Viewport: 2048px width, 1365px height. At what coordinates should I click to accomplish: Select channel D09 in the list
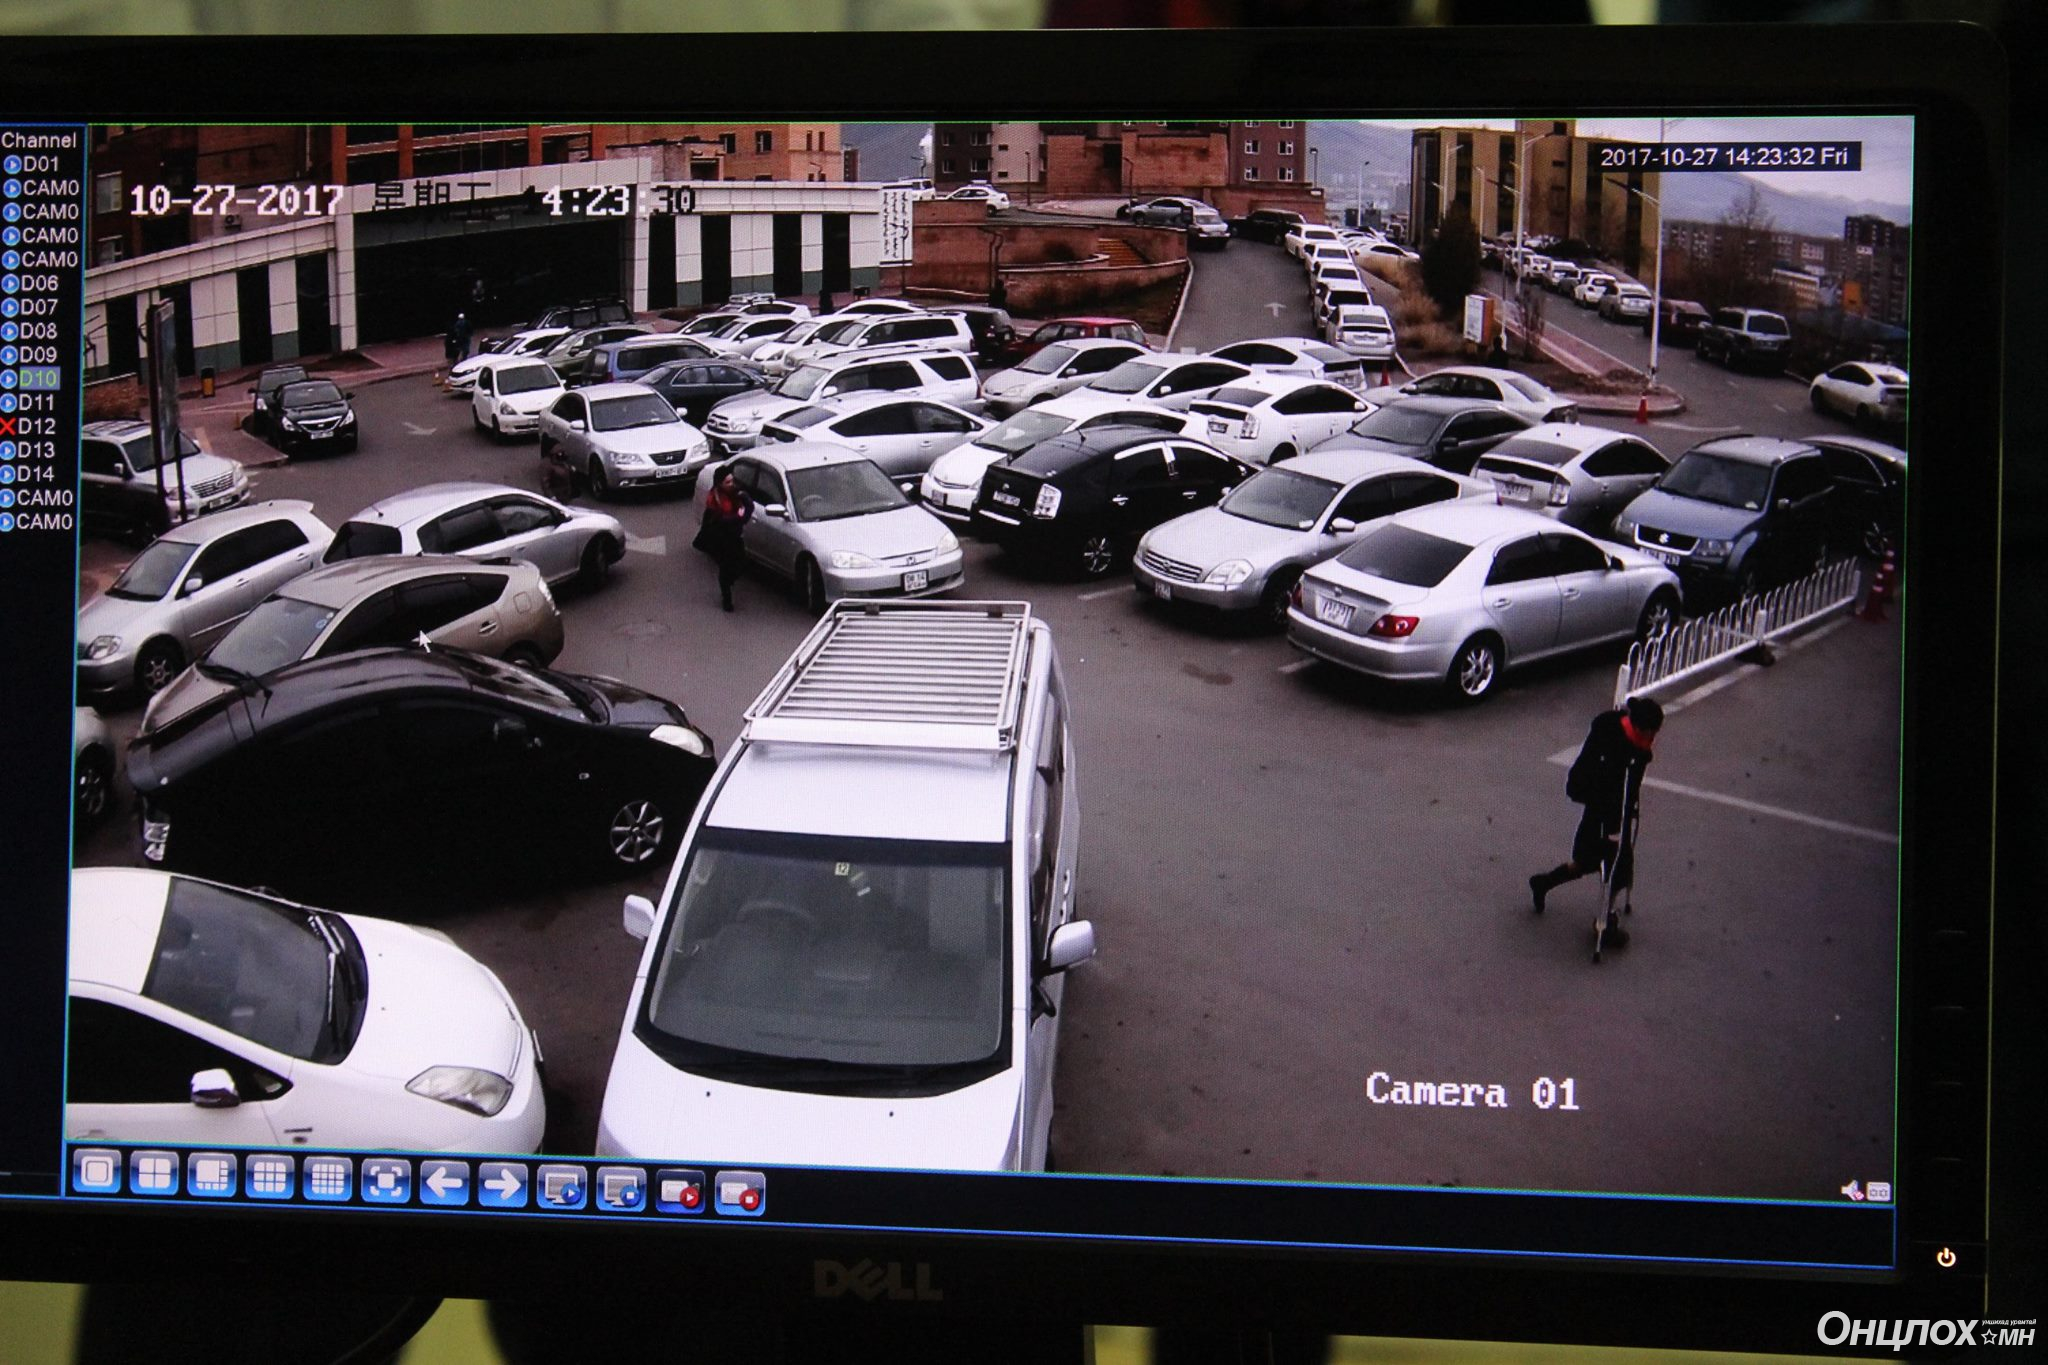point(39,356)
